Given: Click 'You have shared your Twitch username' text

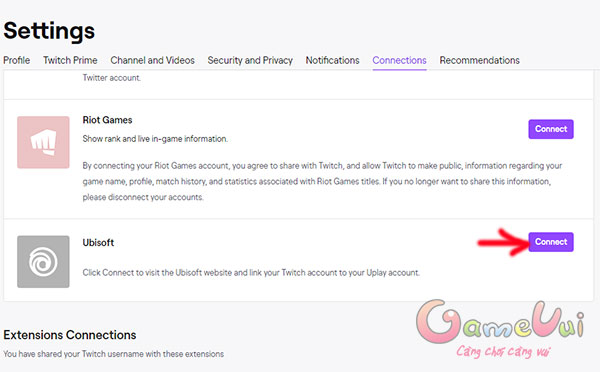Looking at the screenshot, I should pyautogui.click(x=113, y=354).
